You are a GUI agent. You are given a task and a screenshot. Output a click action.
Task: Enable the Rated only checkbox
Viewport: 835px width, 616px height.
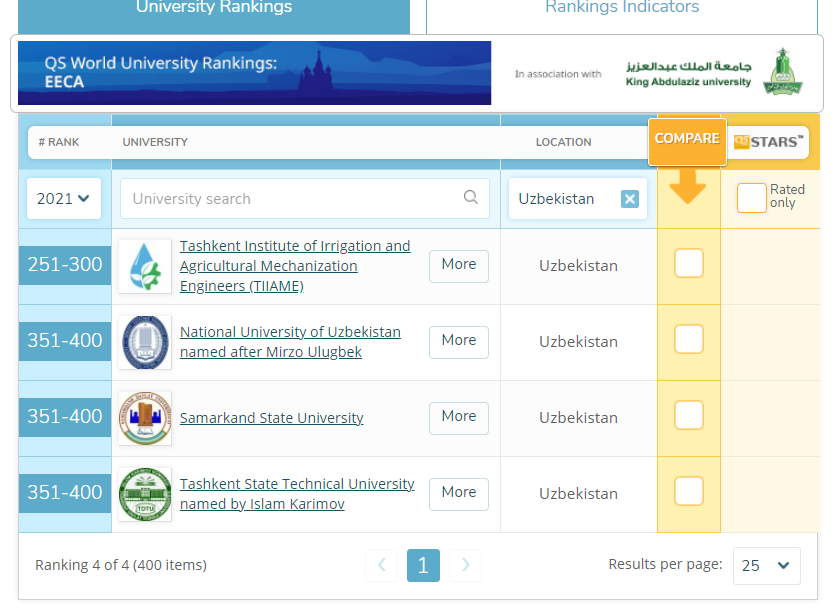coord(751,198)
